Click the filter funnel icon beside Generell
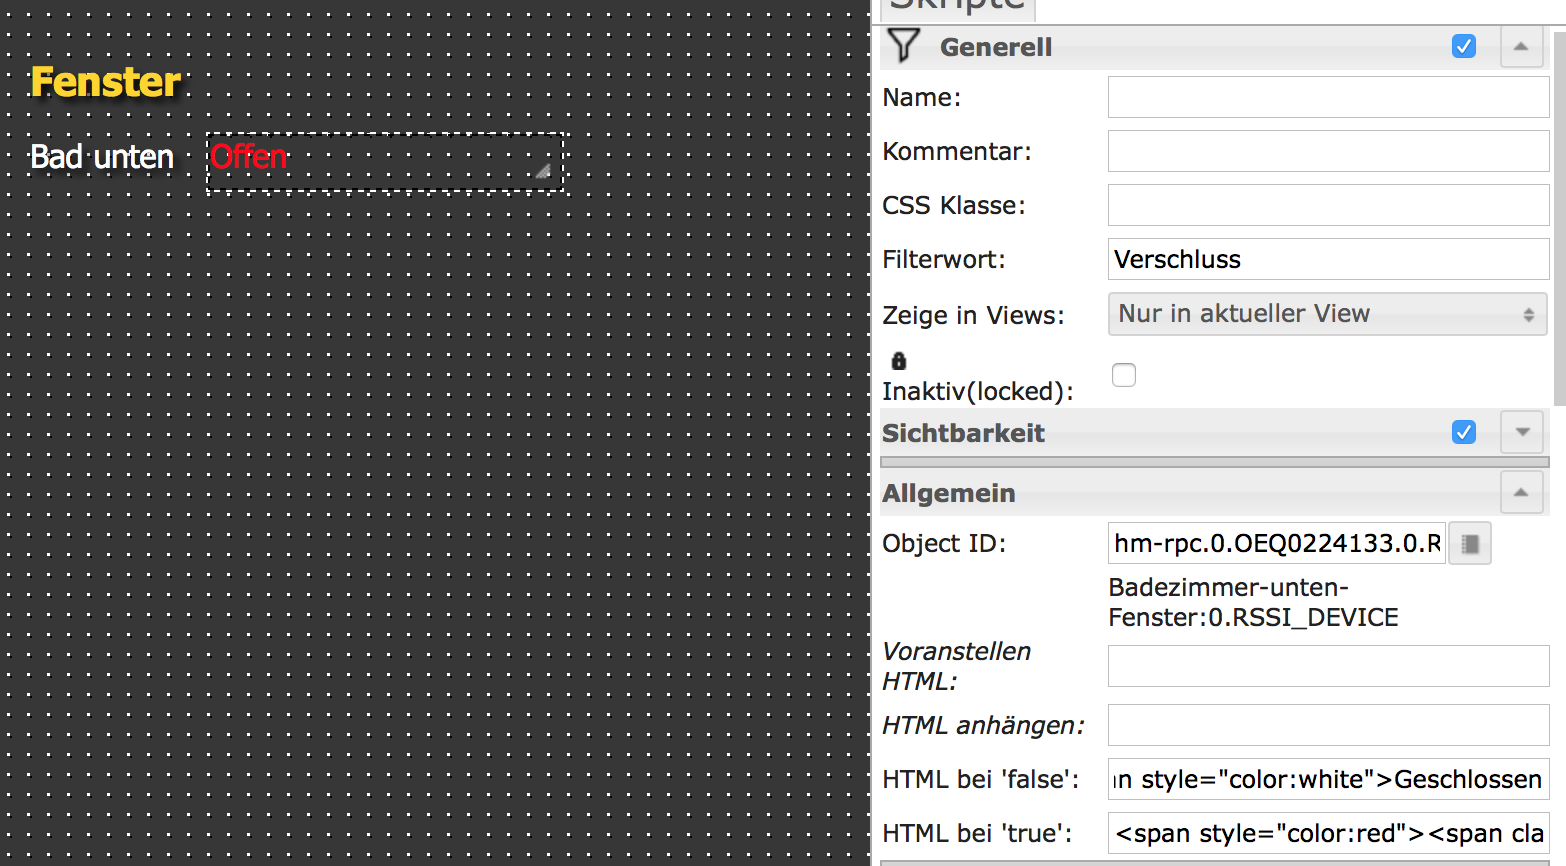Screen dimensions: 1566x866 (x=903, y=46)
